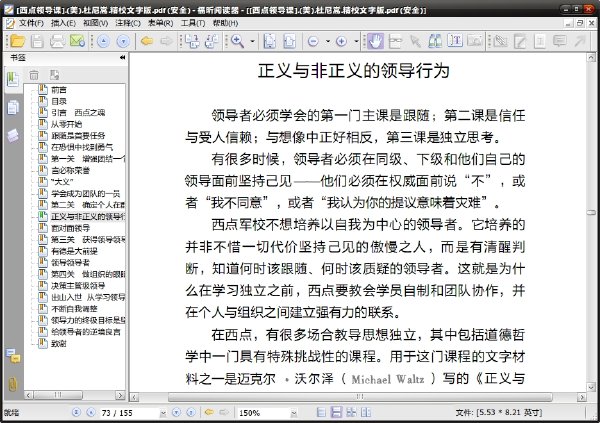Select the 前言 bookmark
Image resolution: width=600 pixels, height=423 pixels.
[x=59, y=90]
